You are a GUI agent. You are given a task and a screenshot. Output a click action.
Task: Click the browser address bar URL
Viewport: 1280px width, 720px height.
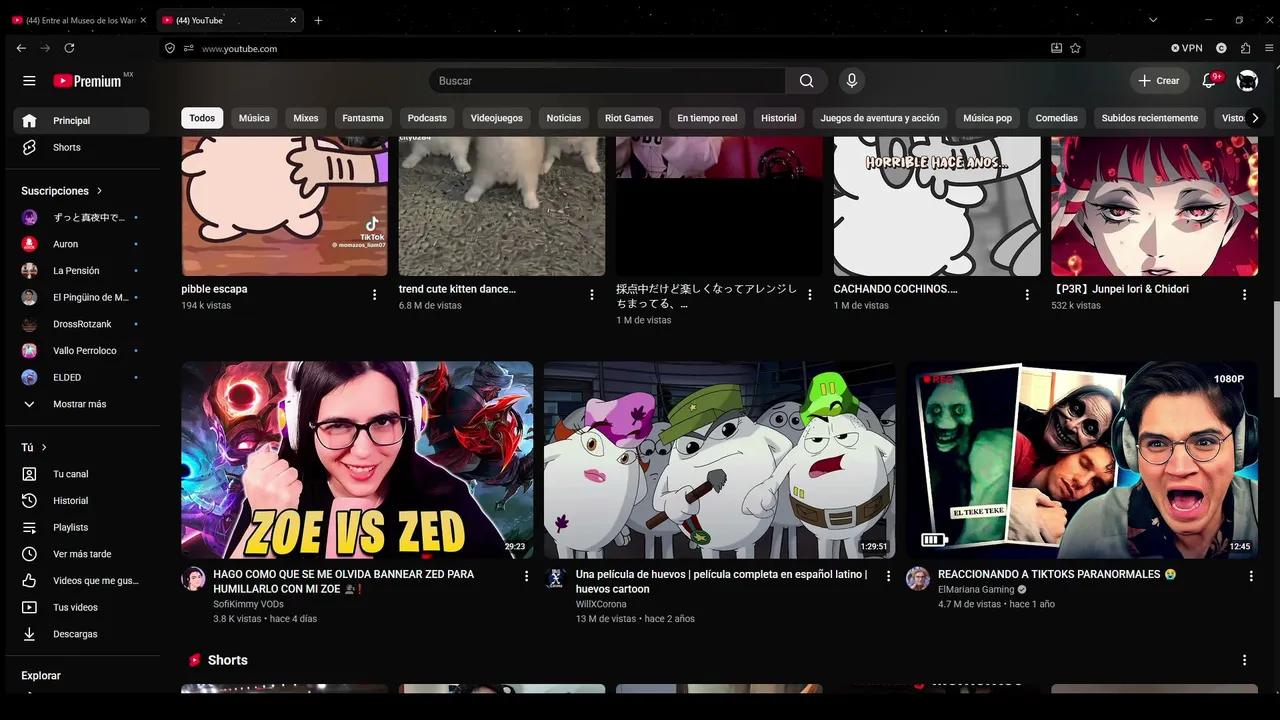pos(239,48)
